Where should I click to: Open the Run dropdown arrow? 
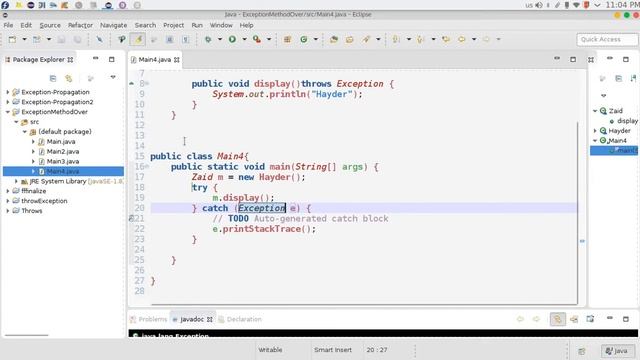[244, 39]
